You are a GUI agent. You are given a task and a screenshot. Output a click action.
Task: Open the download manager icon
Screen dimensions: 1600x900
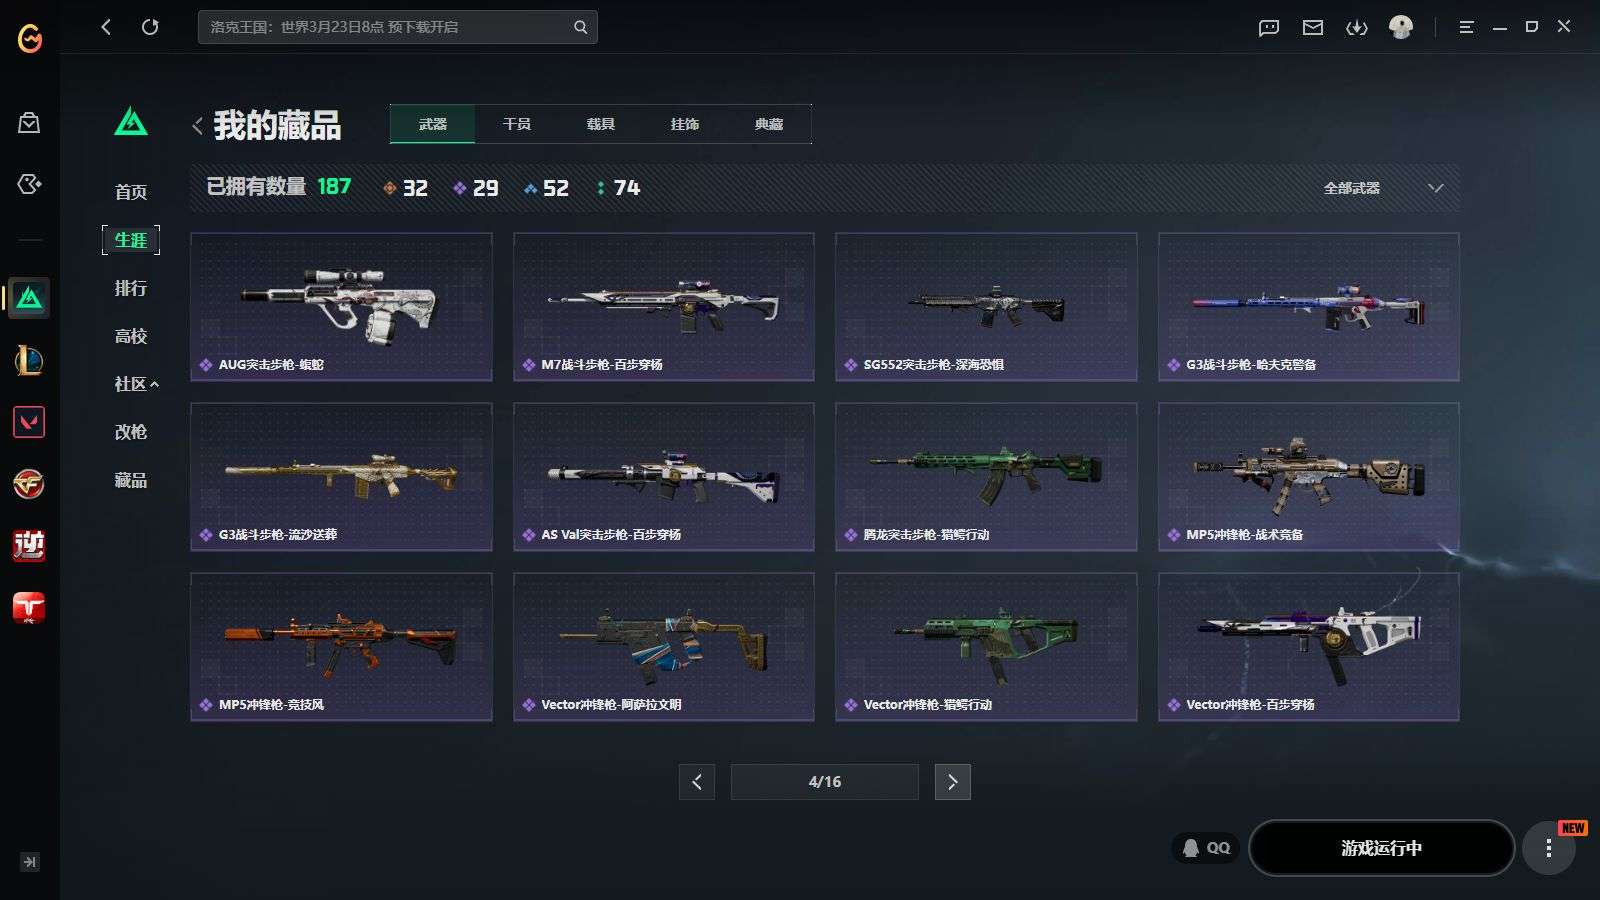1357,27
